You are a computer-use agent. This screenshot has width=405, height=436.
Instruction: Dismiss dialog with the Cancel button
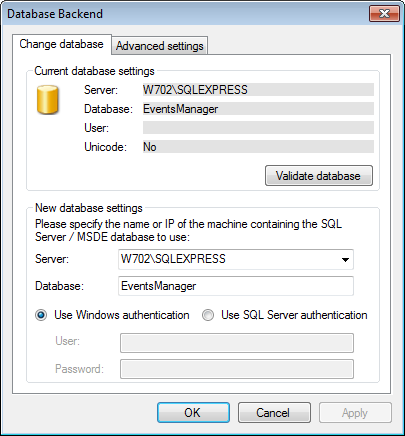274,413
